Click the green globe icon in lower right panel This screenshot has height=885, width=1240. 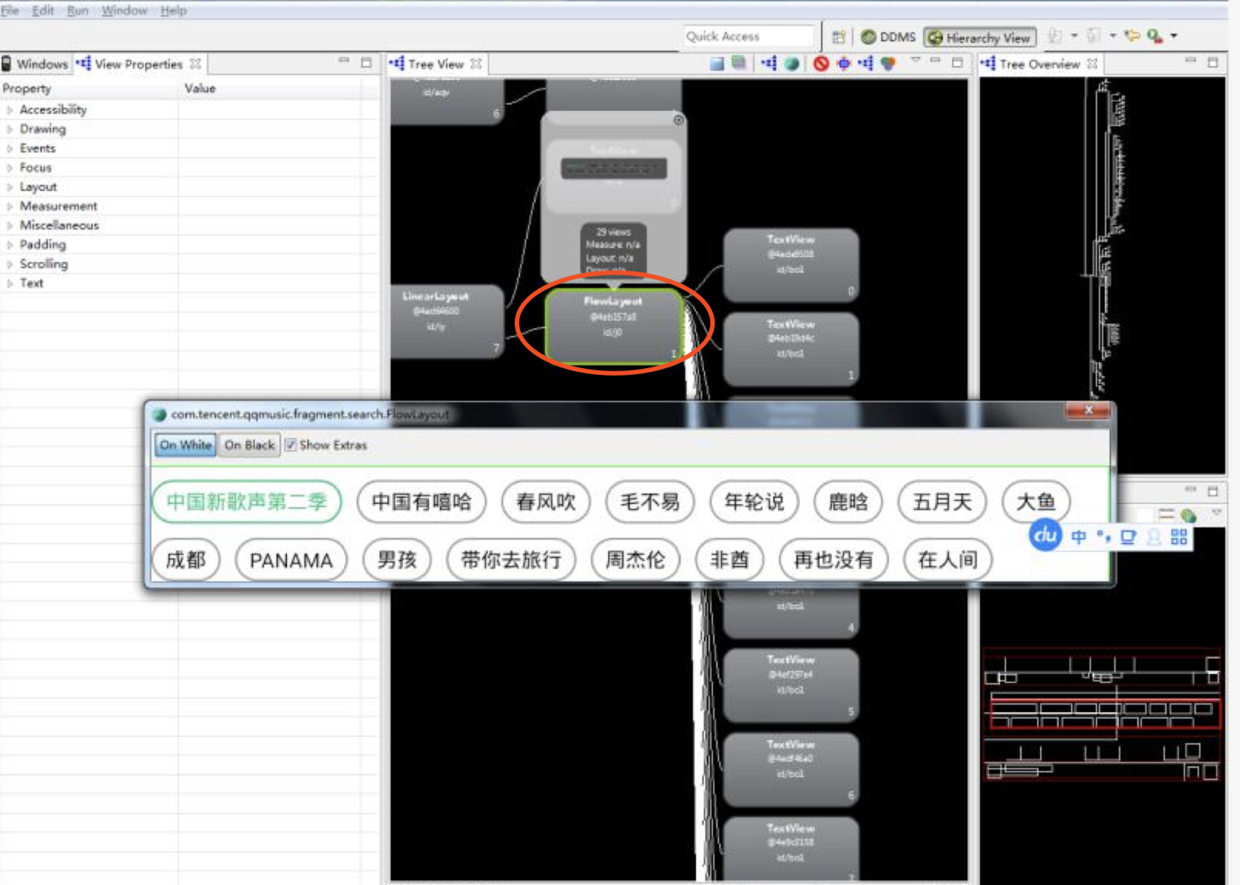1188,514
